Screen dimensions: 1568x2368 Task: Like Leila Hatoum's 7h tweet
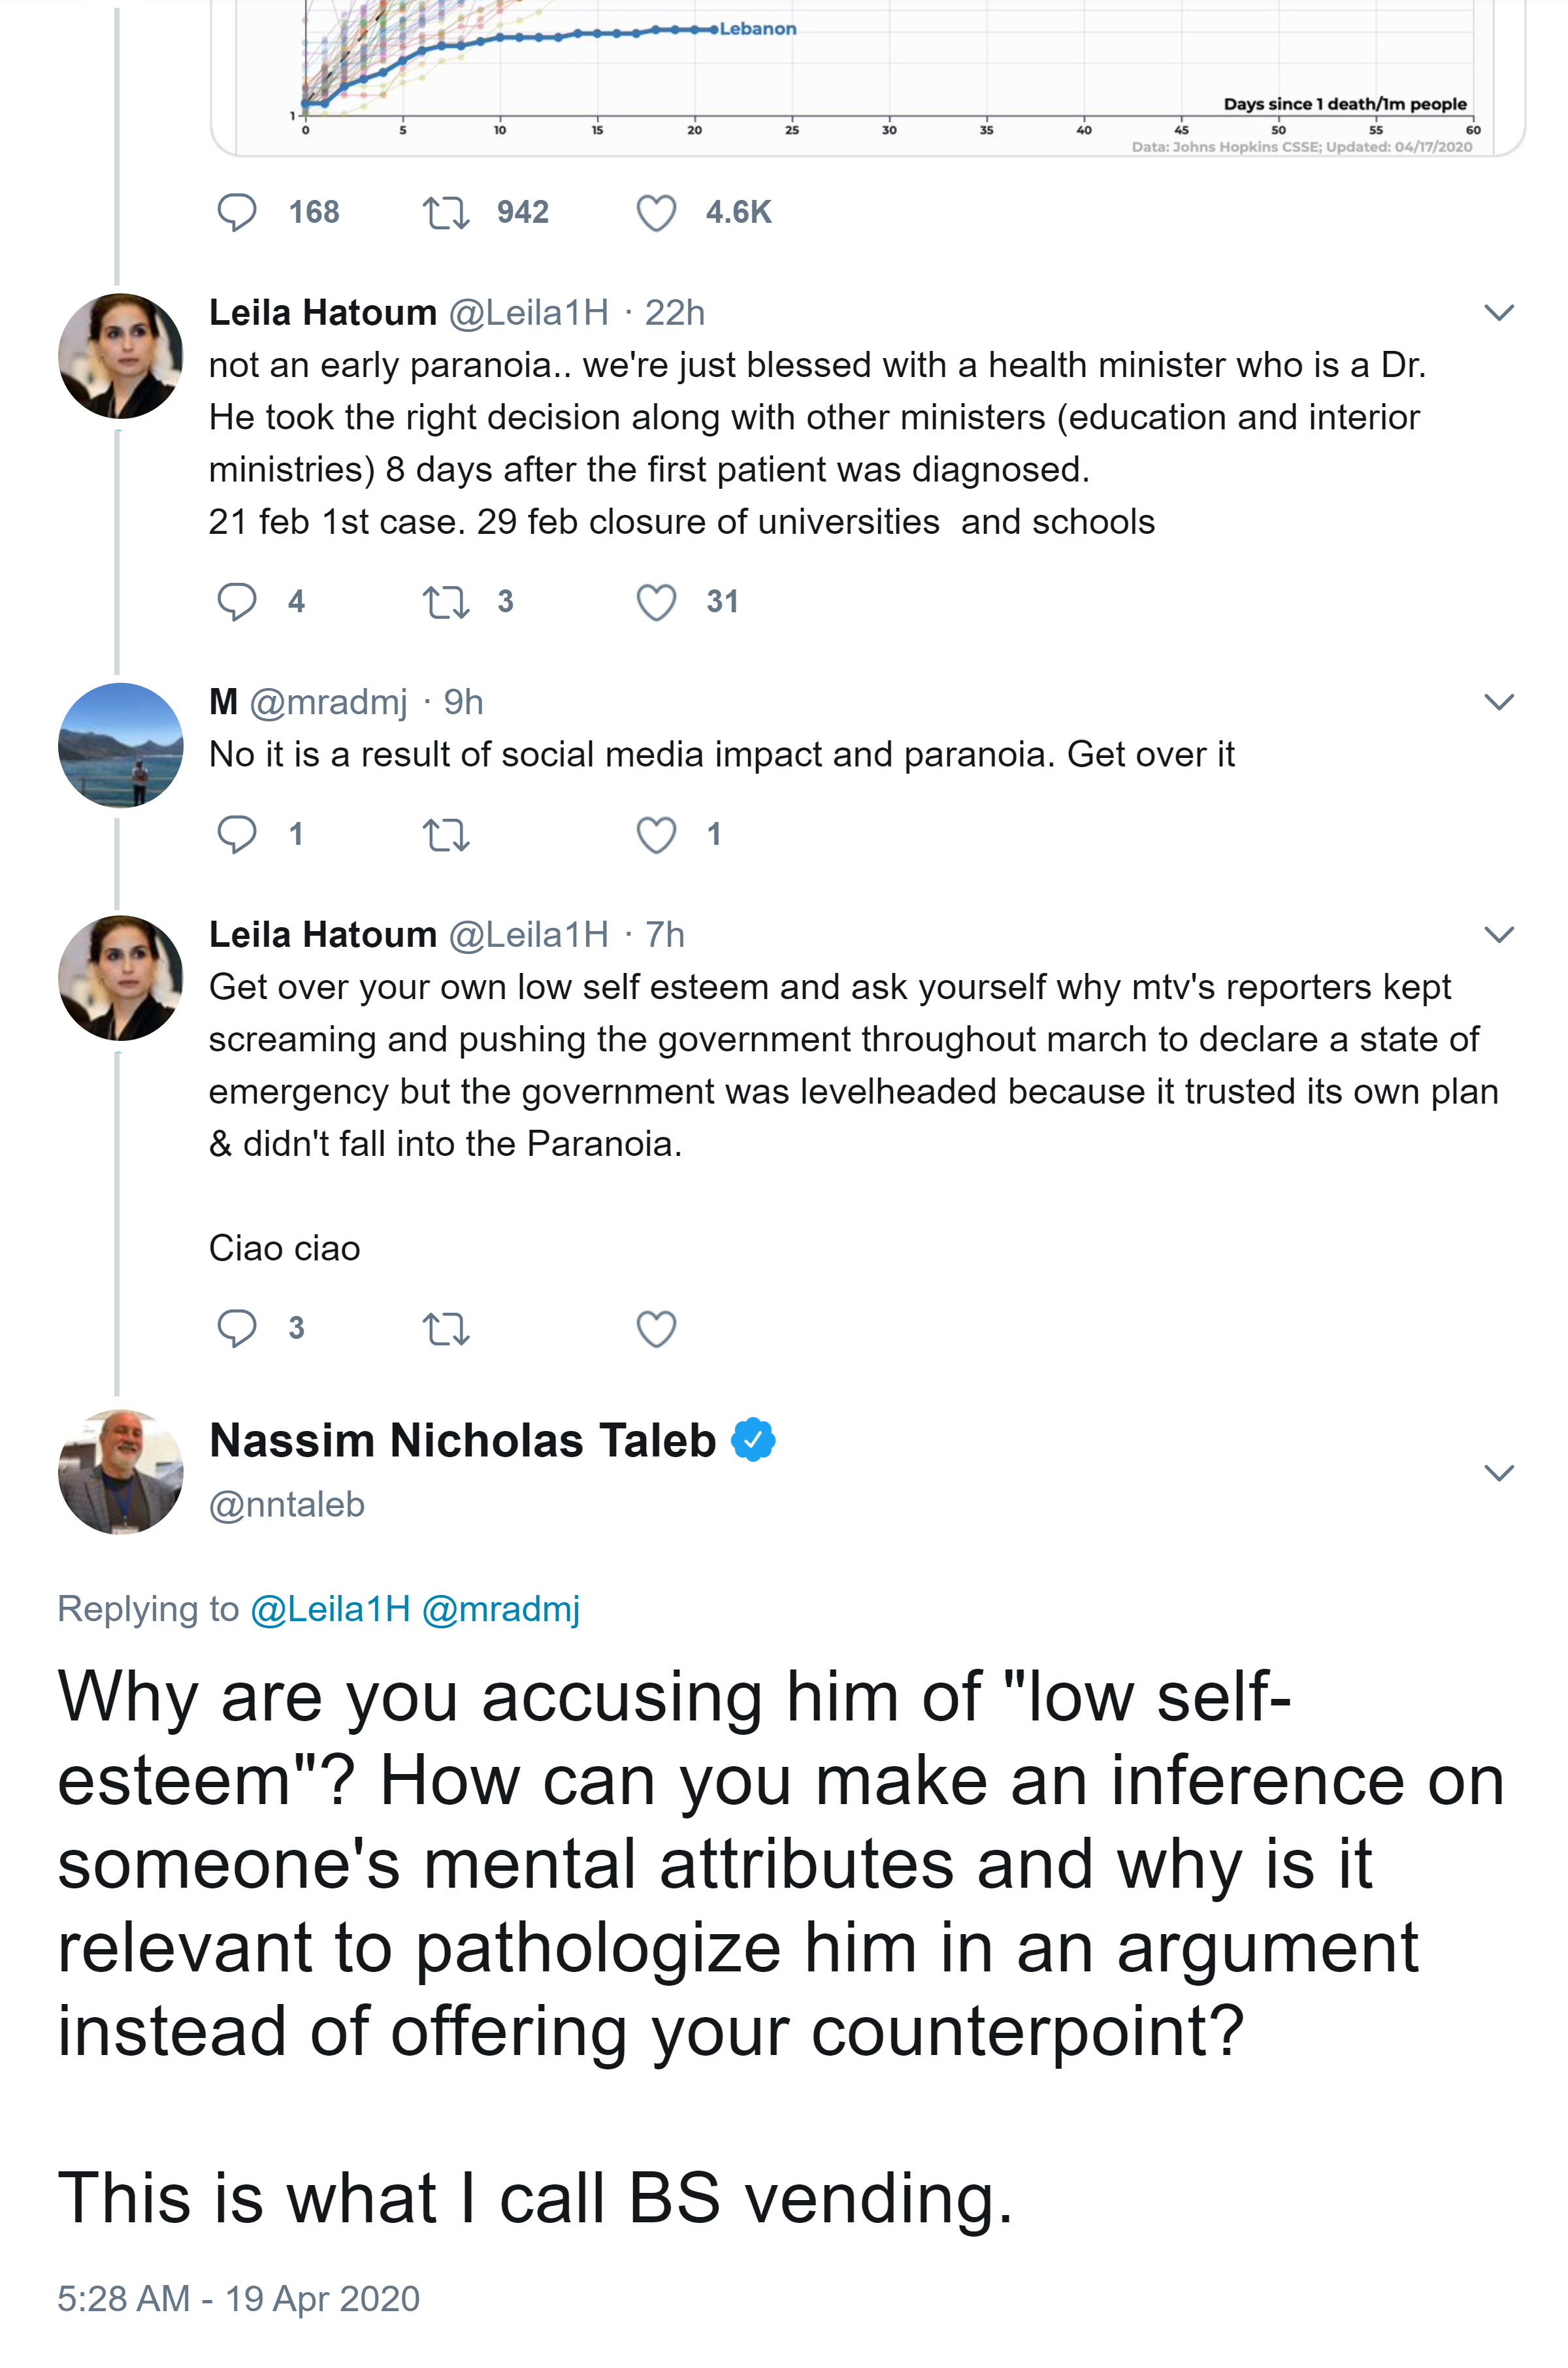pyautogui.click(x=656, y=1328)
